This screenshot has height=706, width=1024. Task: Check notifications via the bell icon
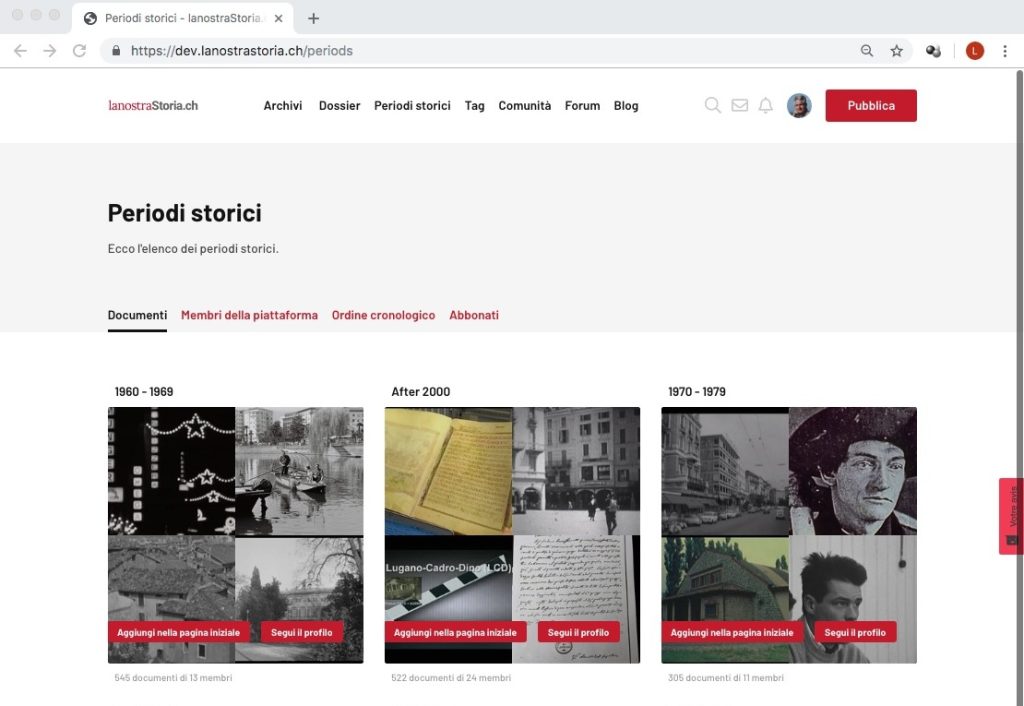click(x=765, y=105)
